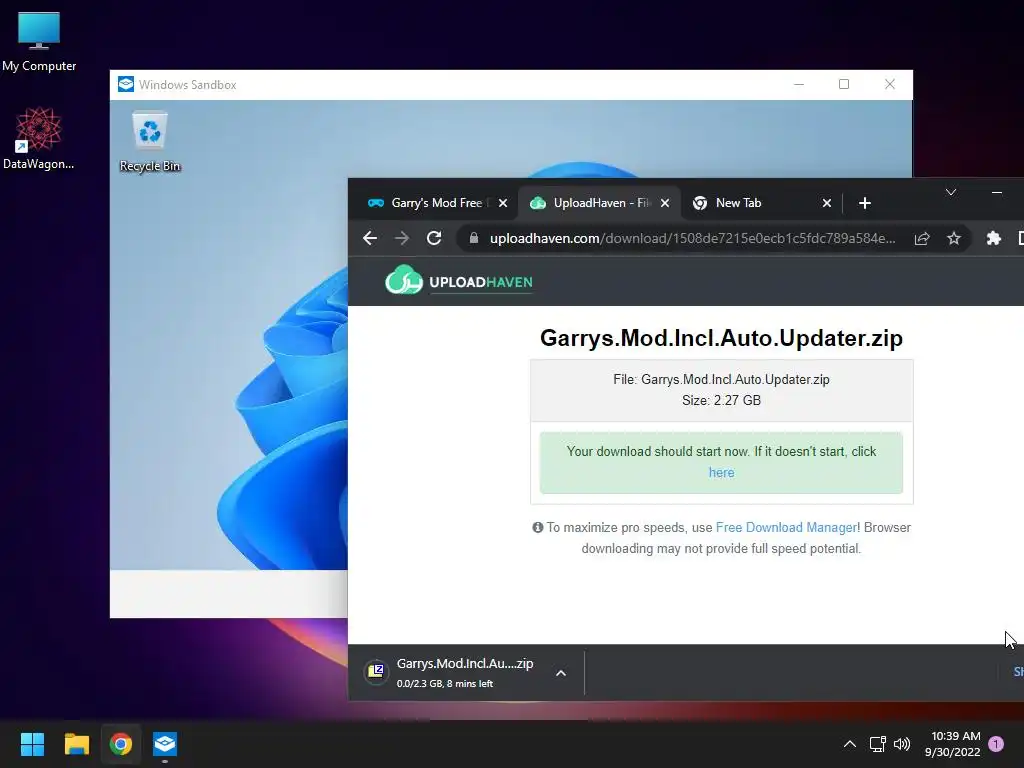Select the UploadHaven tab
Viewport: 1024px width, 768px height.
(599, 203)
